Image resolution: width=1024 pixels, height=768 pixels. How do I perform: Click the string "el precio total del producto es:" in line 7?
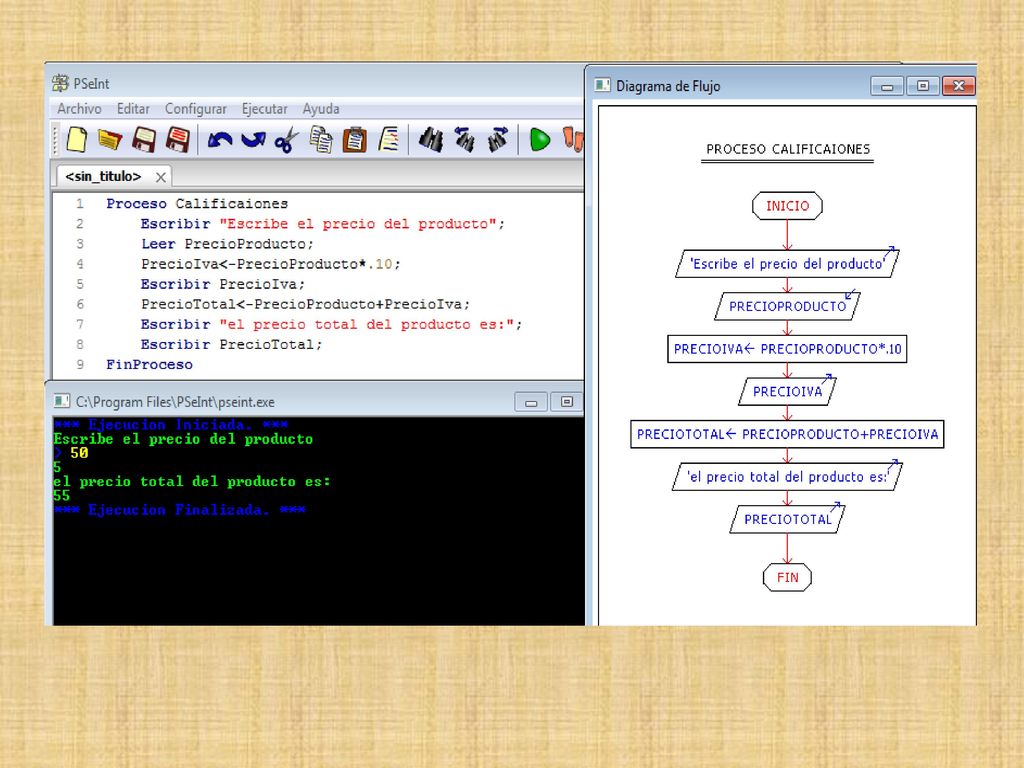(x=366, y=325)
